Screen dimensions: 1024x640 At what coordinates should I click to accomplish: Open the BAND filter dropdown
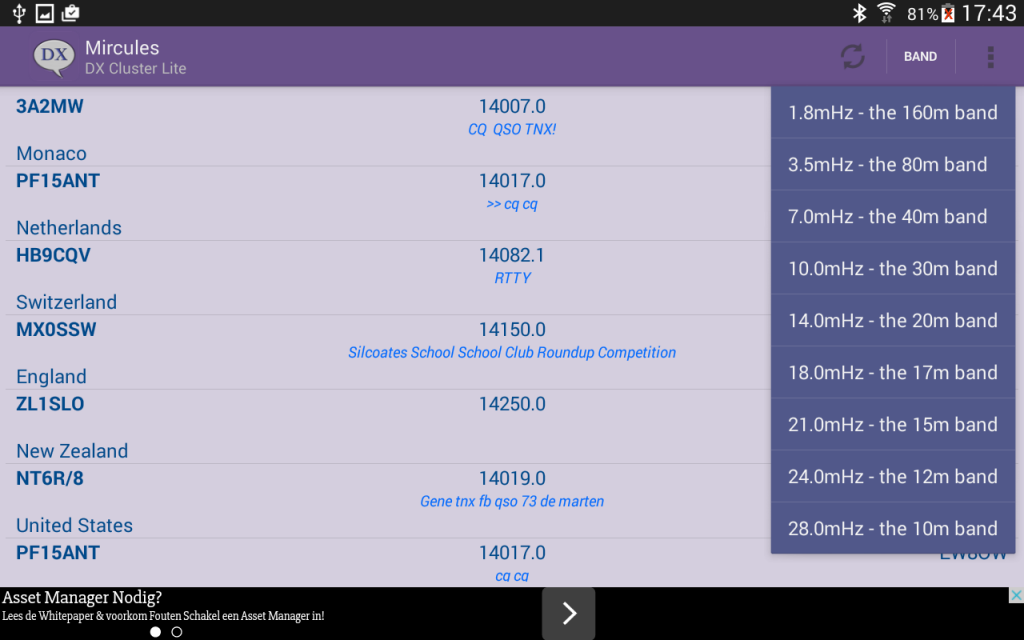pyautogui.click(x=920, y=57)
